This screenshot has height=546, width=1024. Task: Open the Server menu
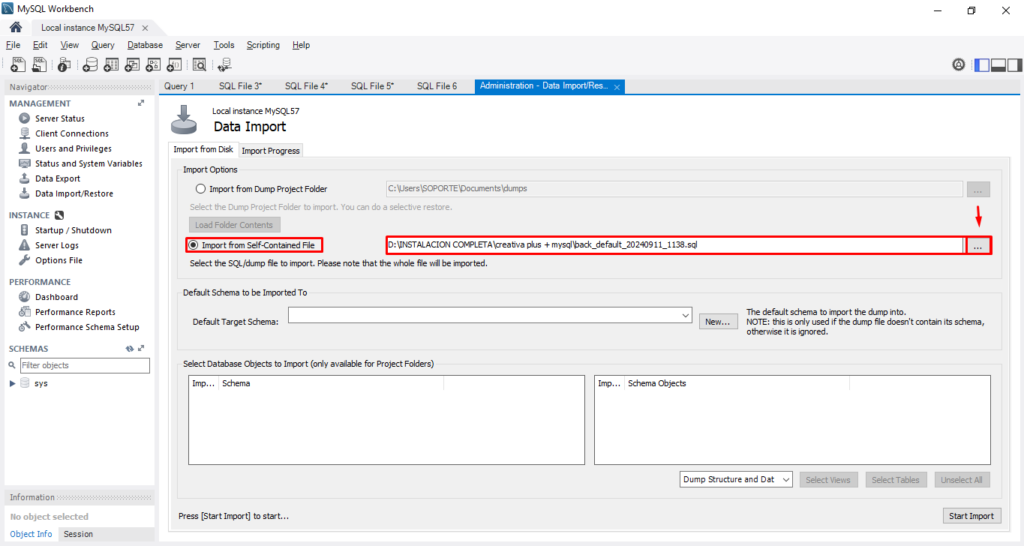pyautogui.click(x=187, y=45)
